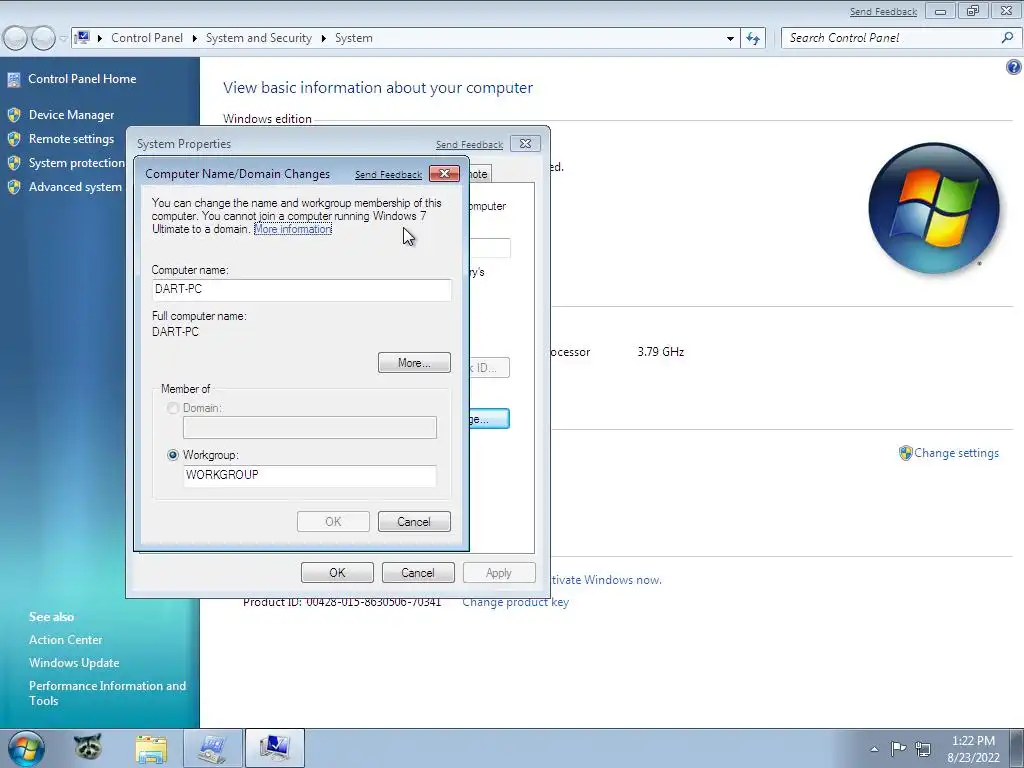This screenshot has width=1024, height=768.
Task: Open the network tray icon
Action: (x=923, y=748)
